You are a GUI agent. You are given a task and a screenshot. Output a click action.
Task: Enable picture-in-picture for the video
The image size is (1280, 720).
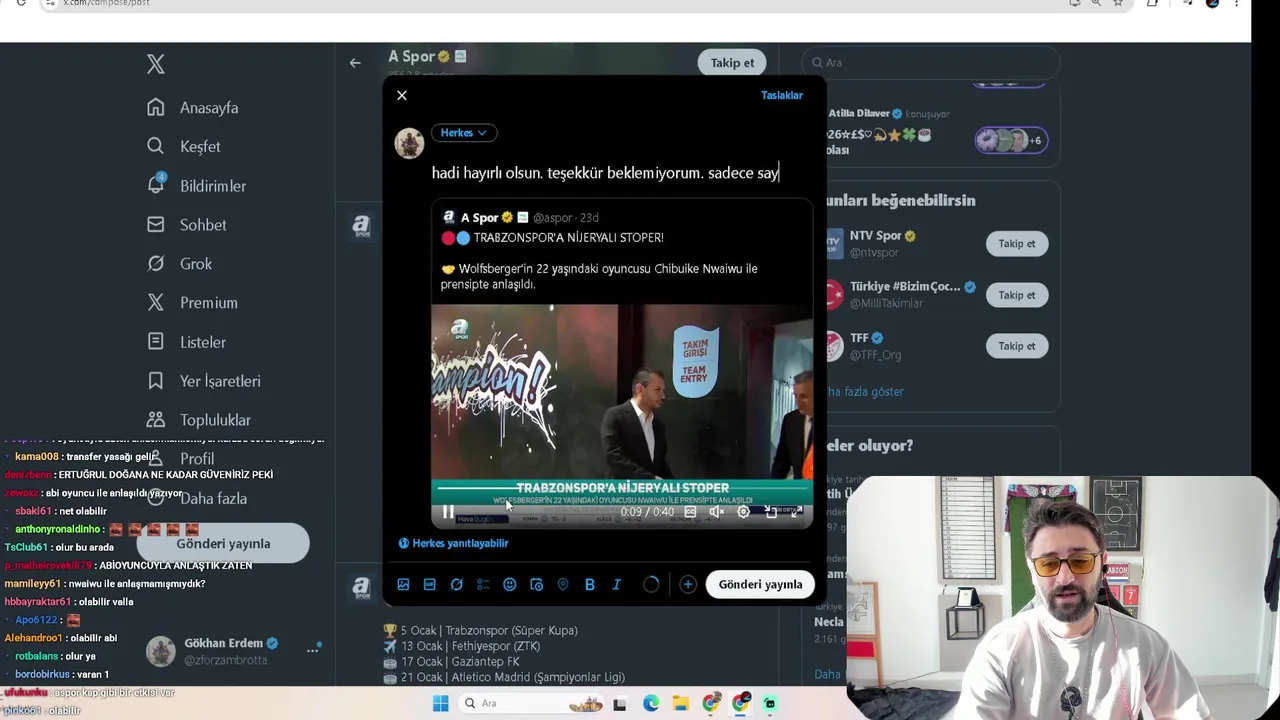(x=770, y=511)
